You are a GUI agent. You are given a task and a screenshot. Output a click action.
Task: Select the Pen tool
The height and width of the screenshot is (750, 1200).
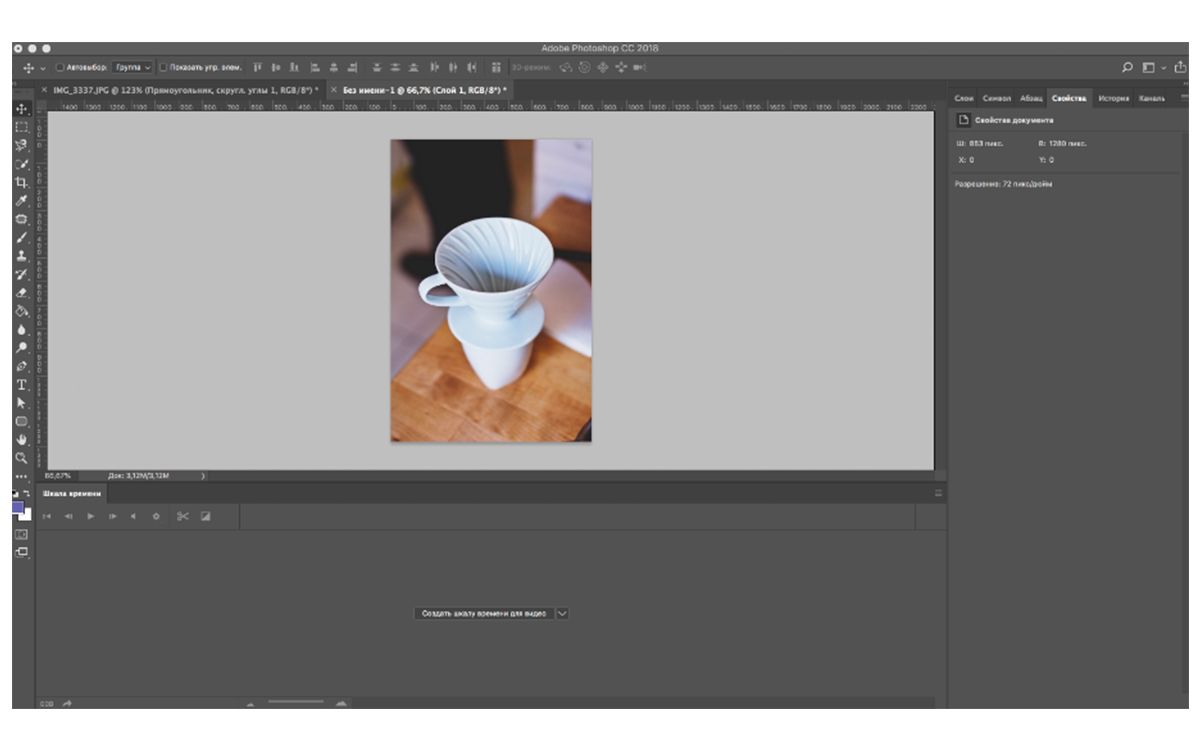pos(21,366)
